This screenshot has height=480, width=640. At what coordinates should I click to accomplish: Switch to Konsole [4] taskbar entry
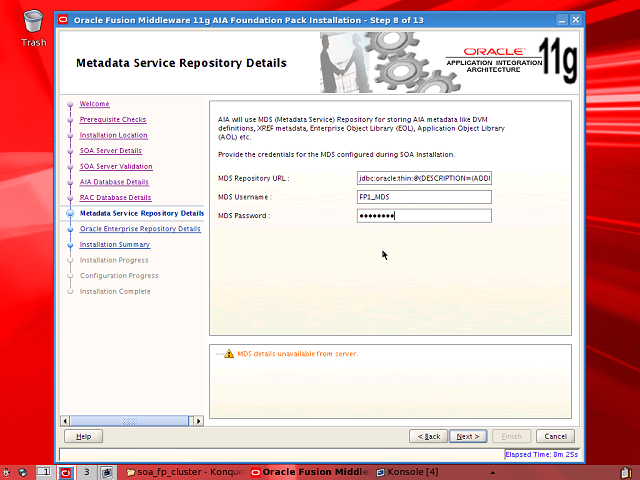click(407, 472)
